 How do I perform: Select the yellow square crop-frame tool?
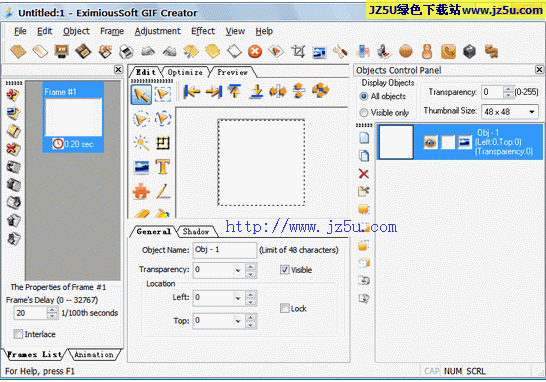(x=163, y=143)
